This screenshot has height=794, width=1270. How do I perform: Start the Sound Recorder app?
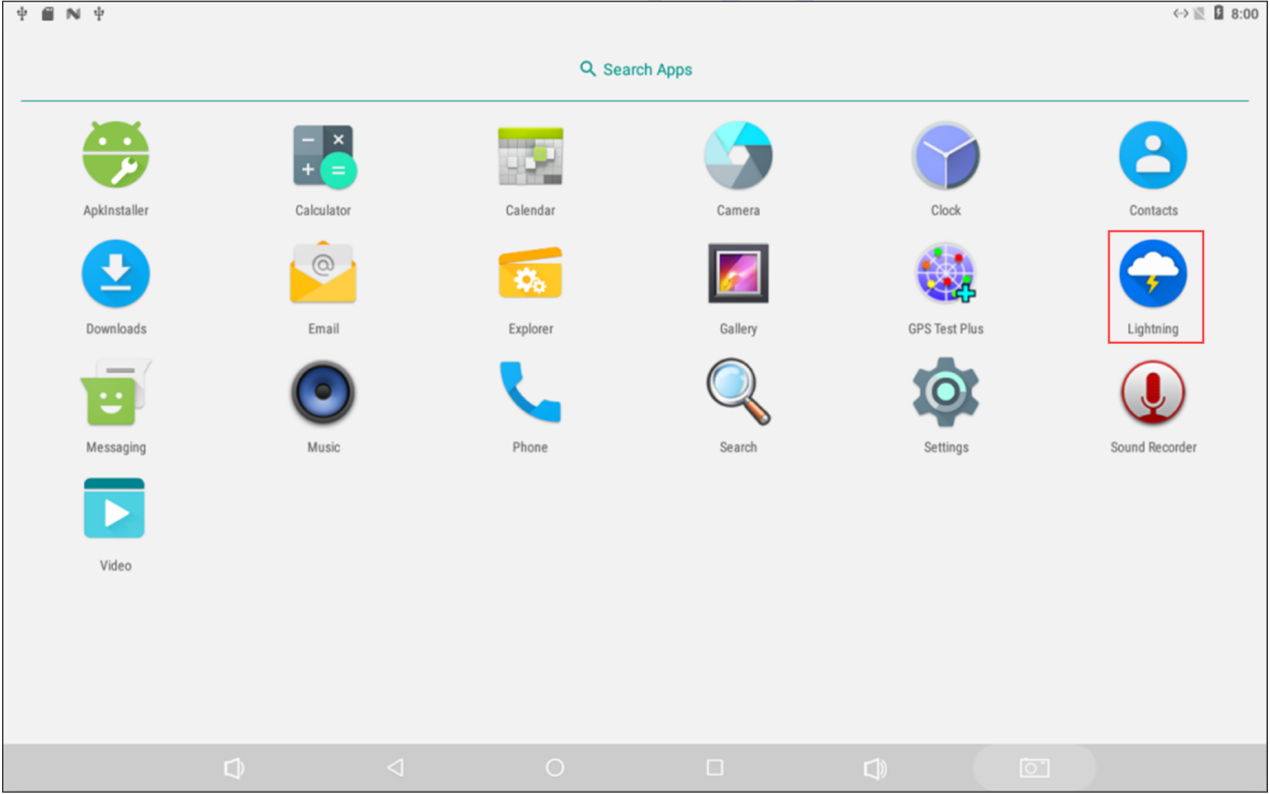click(1153, 393)
